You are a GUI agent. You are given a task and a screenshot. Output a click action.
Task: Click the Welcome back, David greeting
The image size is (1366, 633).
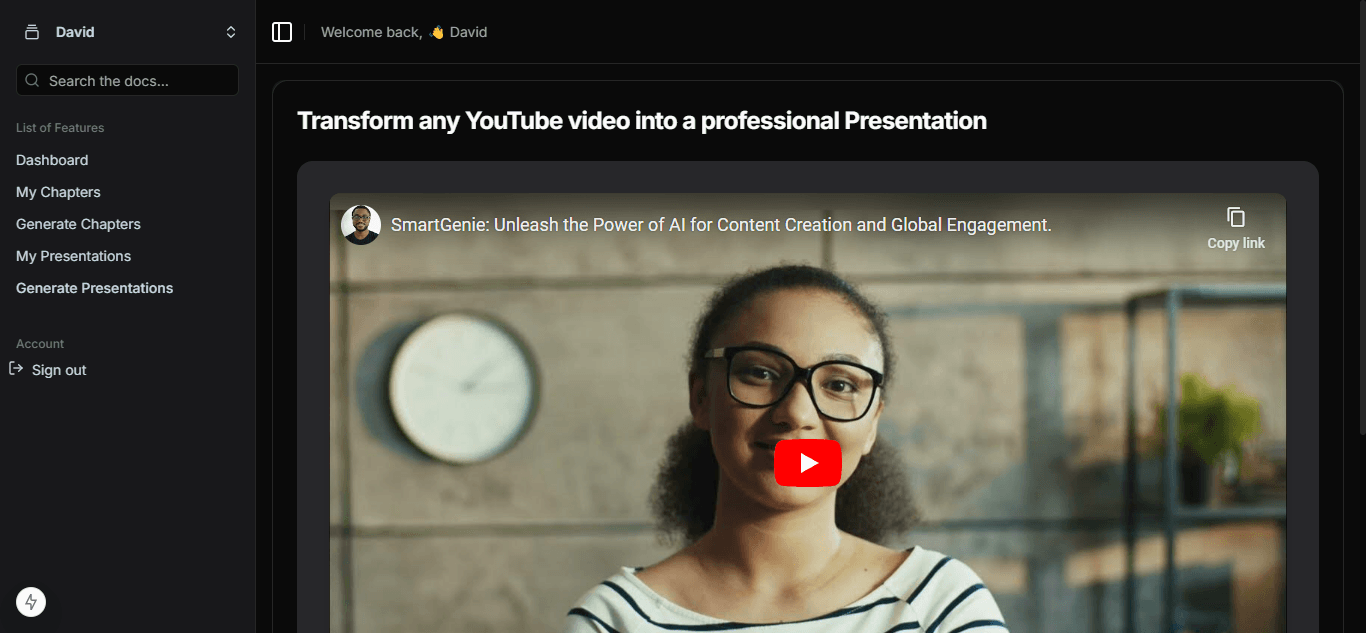(x=404, y=32)
